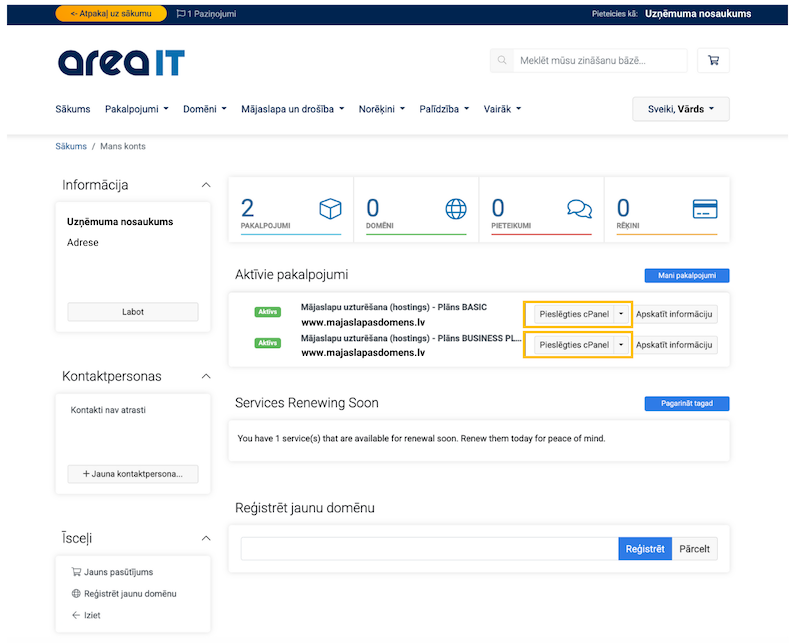800x644 pixels.
Task: Open the shopping cart icon
Action: point(713,60)
